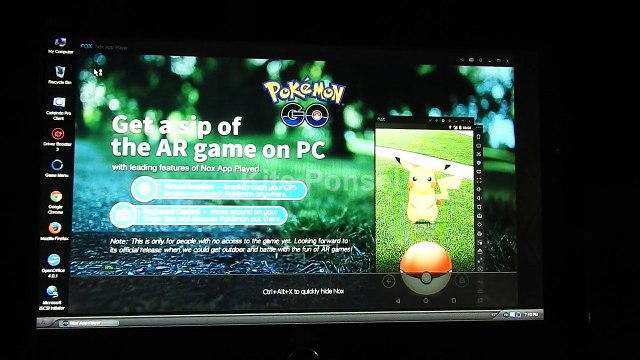
Task: Open My Computer desktop icon
Action: [x=60, y=46]
